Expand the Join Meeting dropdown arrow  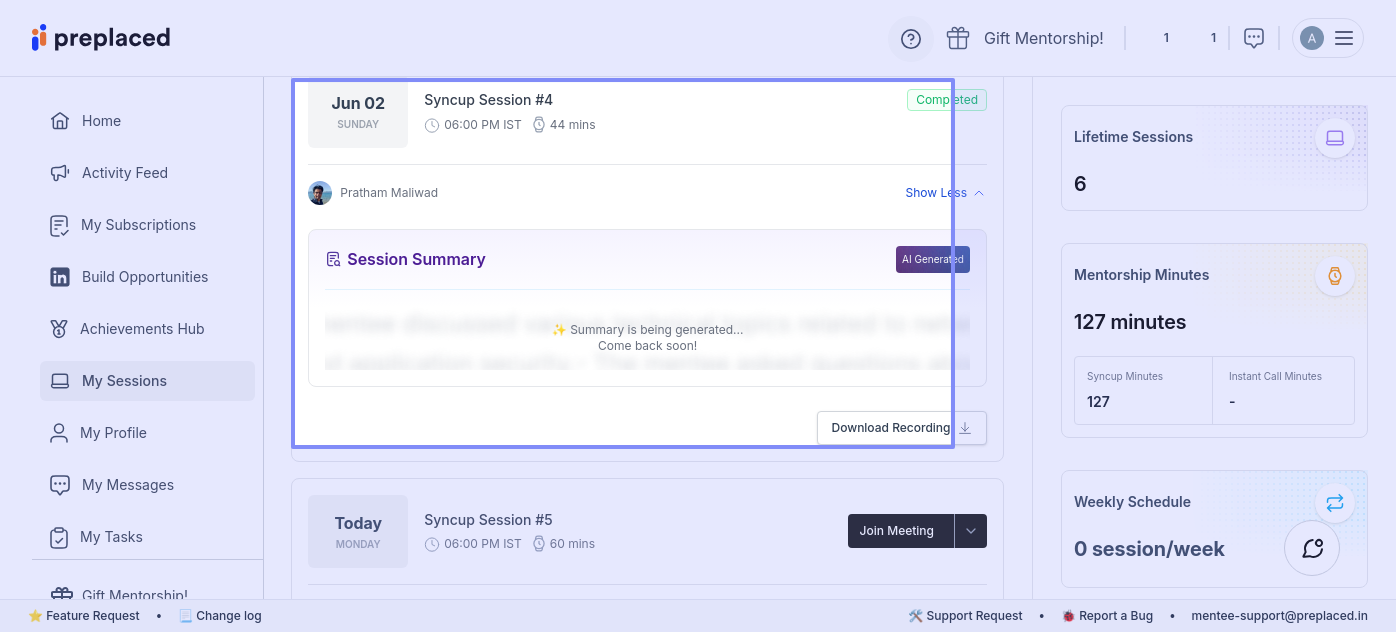971,531
